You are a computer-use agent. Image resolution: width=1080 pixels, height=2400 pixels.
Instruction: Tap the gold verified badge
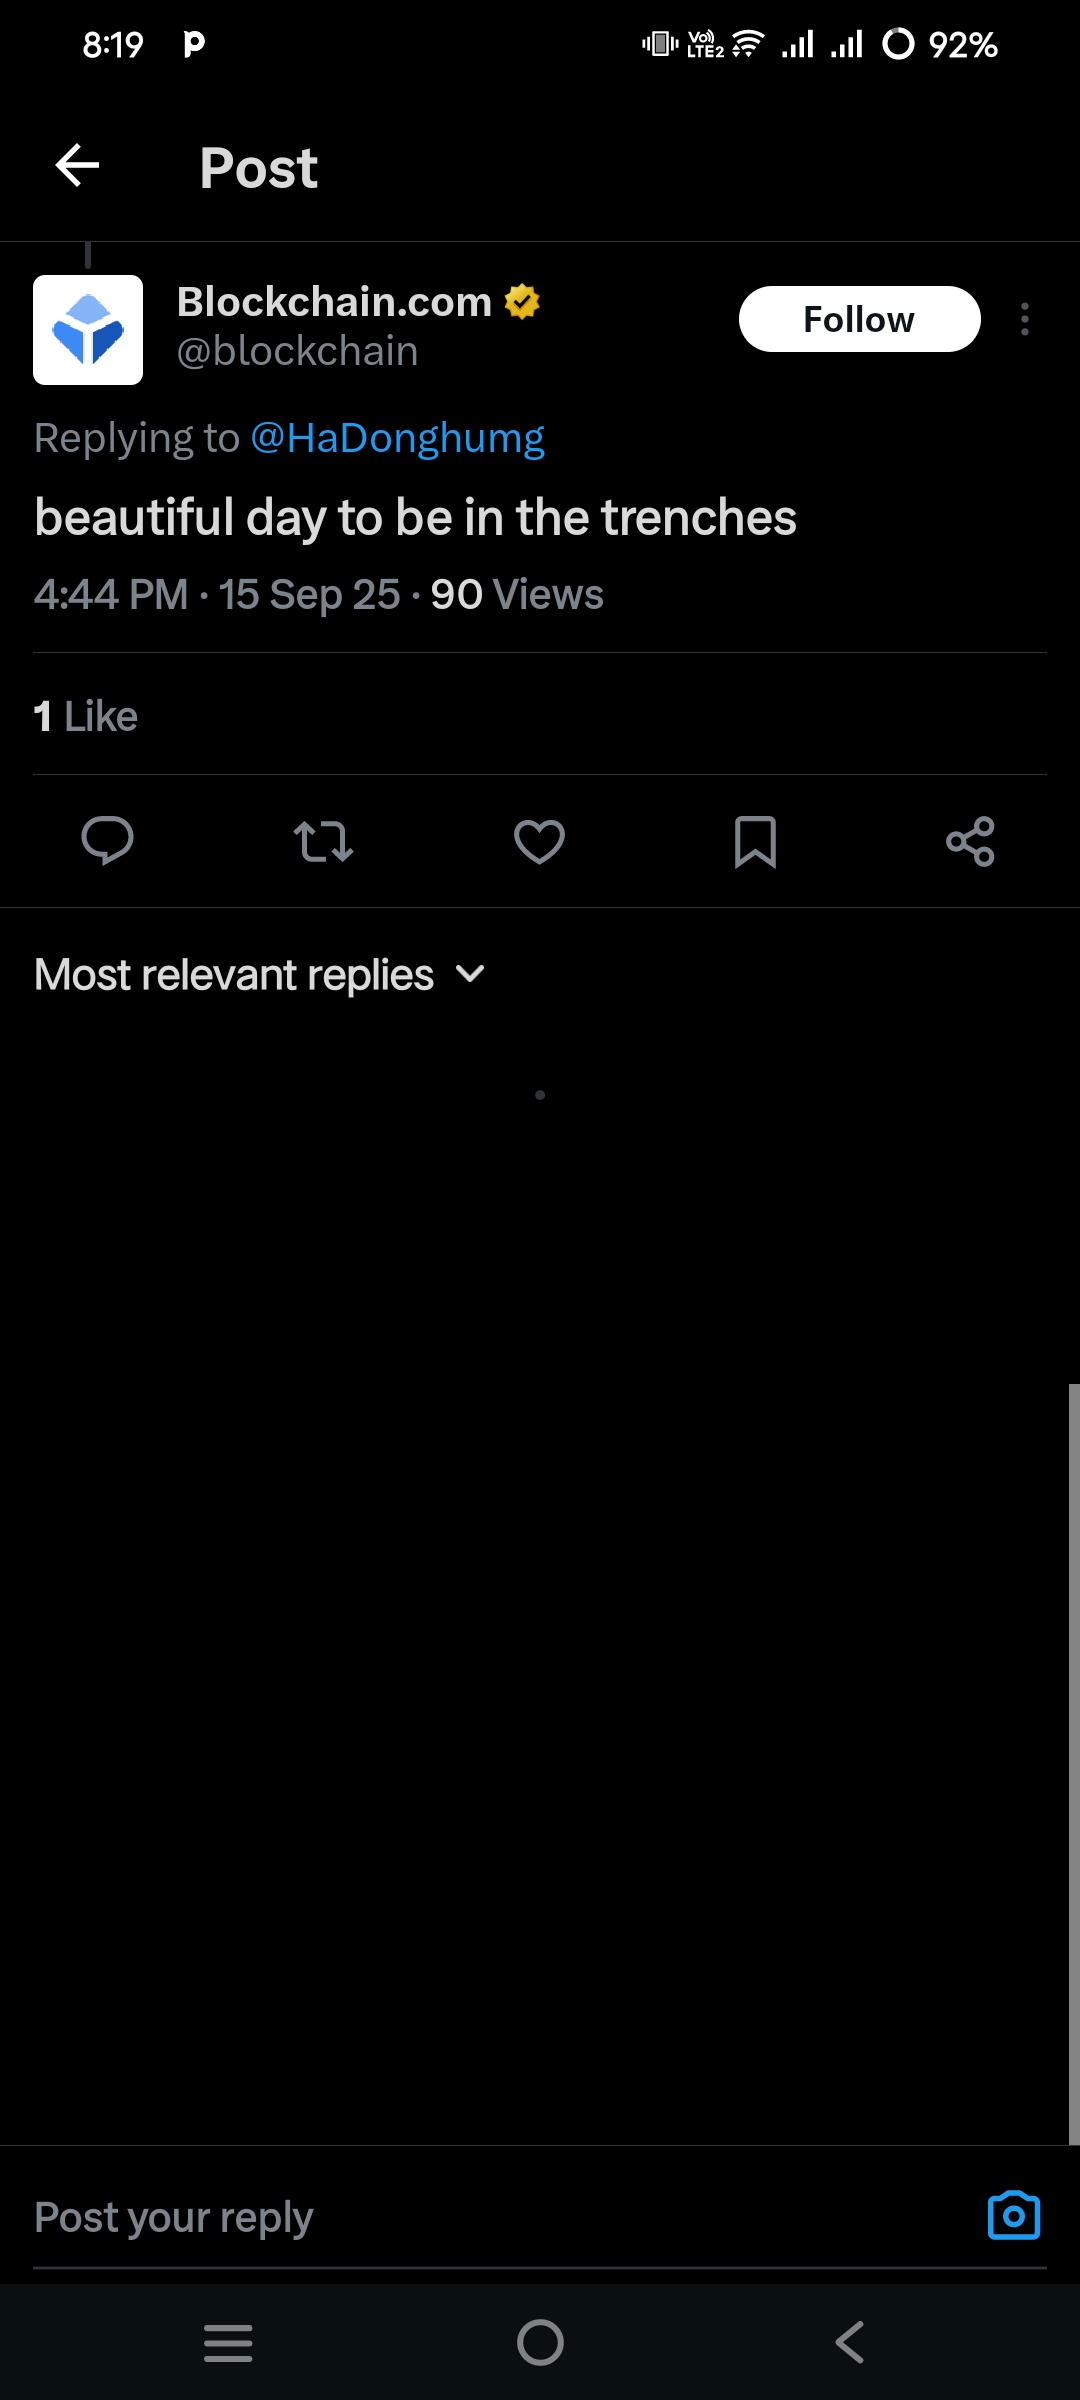point(522,301)
